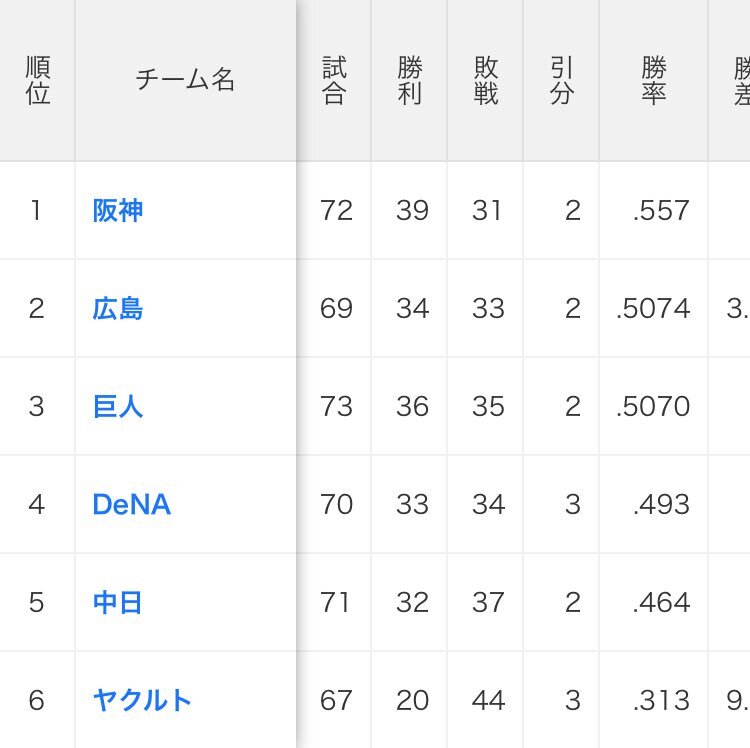This screenshot has width=750, height=748.
Task: Click the 試合 column header
Action: coord(334,80)
